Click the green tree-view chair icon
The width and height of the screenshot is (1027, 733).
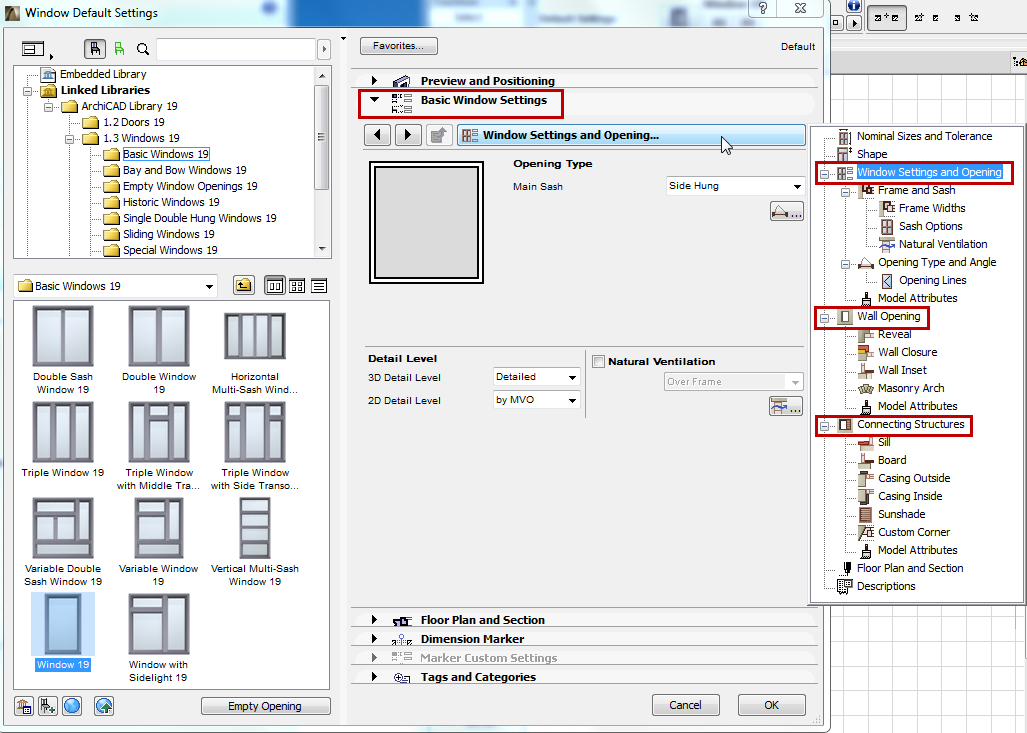point(118,48)
